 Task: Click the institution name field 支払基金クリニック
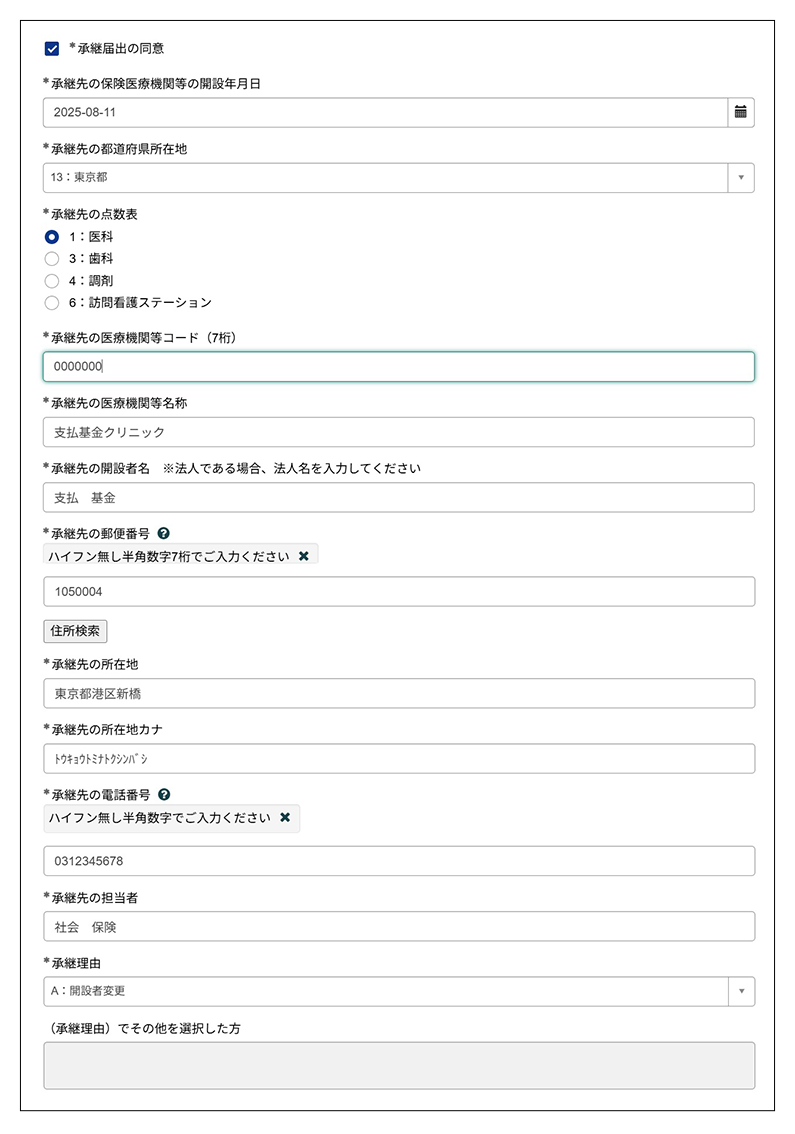pos(398,432)
